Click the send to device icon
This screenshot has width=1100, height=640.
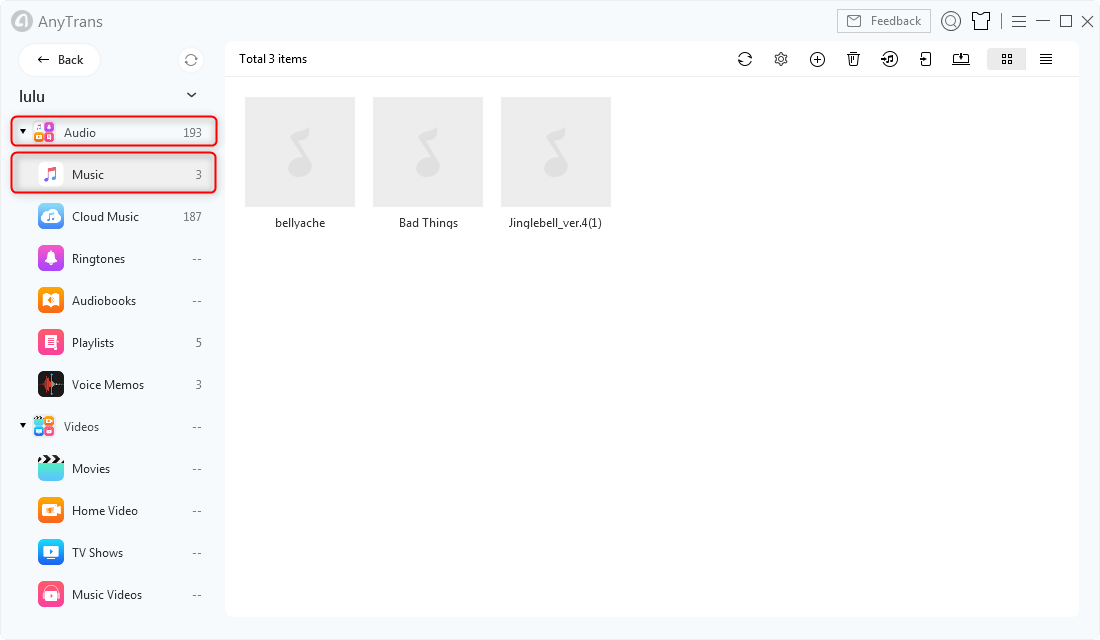coord(925,60)
